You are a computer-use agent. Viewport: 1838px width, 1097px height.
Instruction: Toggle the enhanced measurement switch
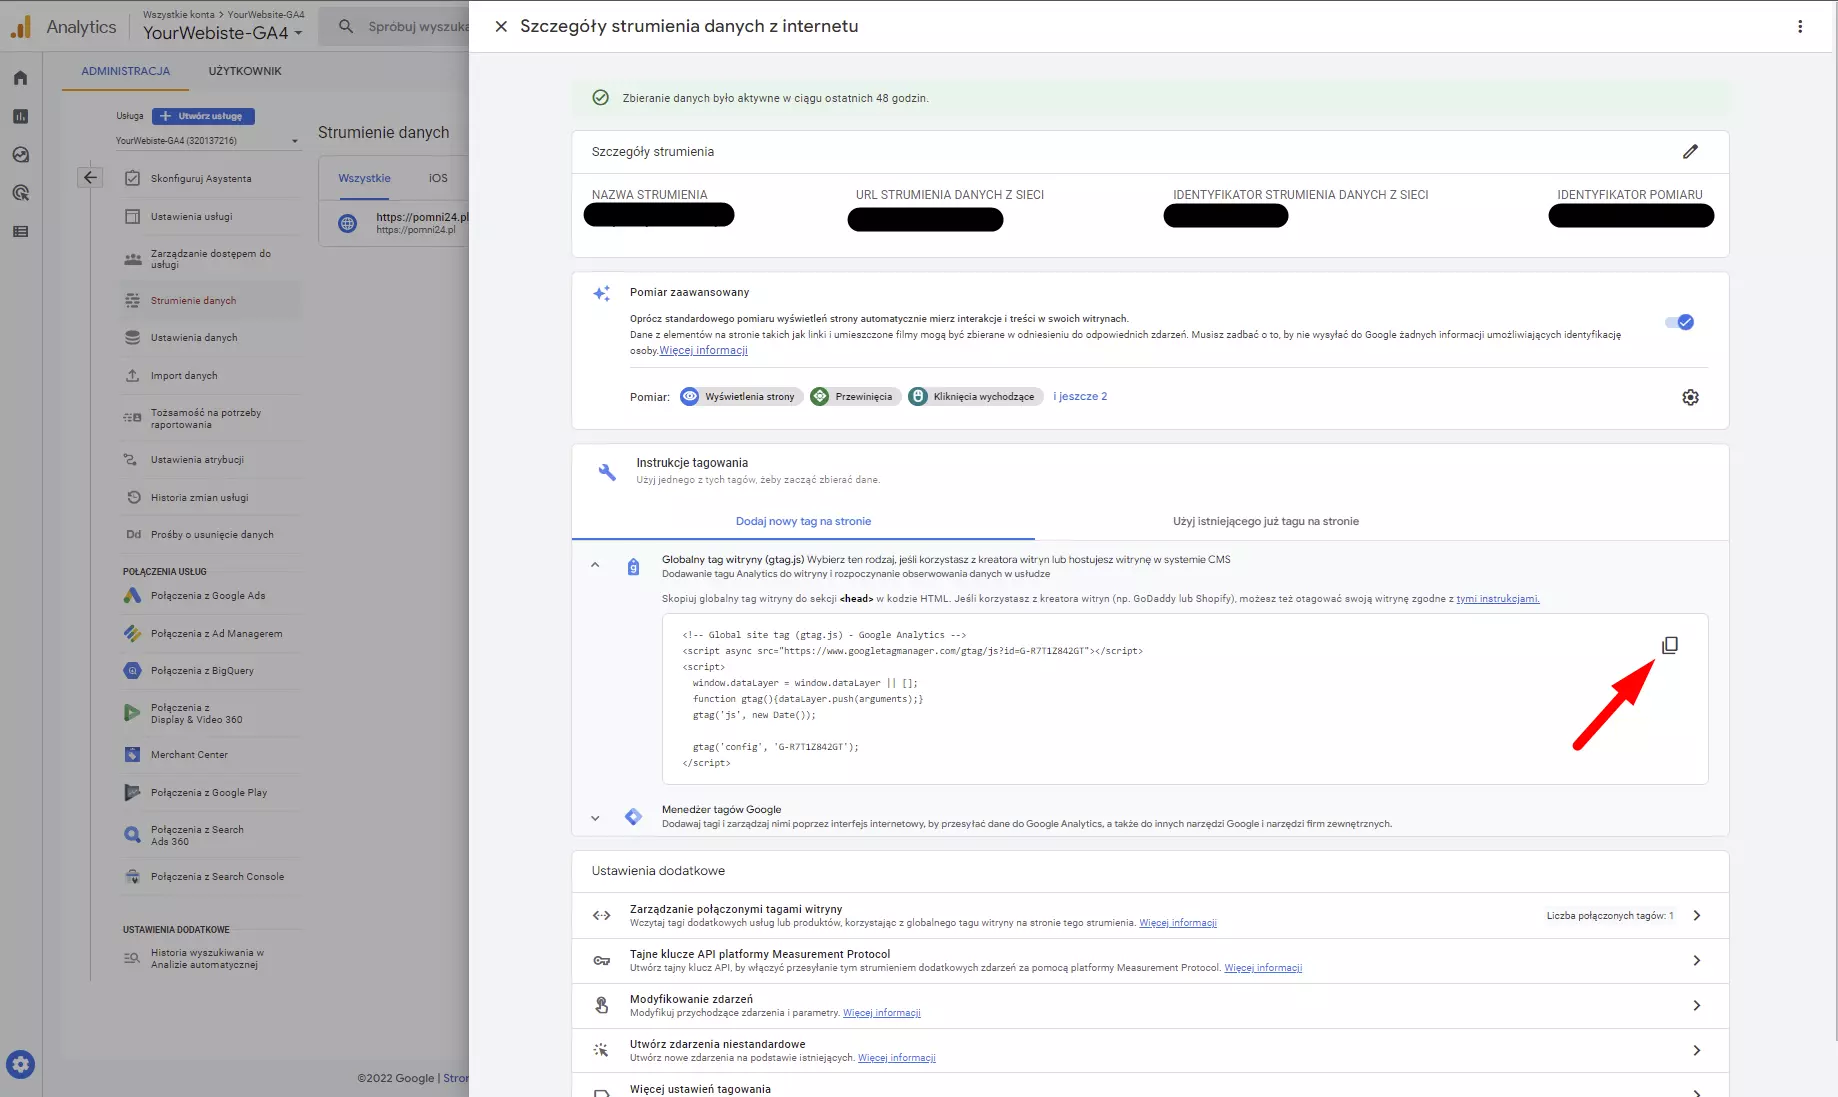click(x=1679, y=322)
